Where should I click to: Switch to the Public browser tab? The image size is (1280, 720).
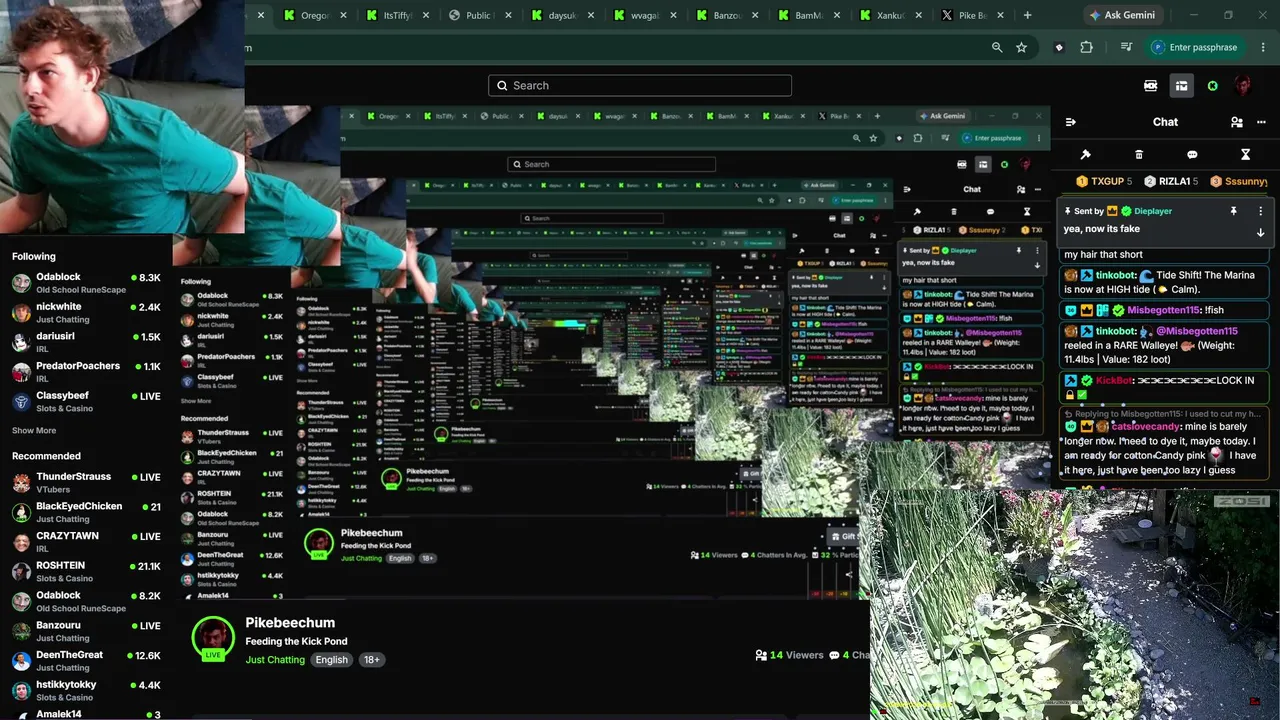[479, 15]
